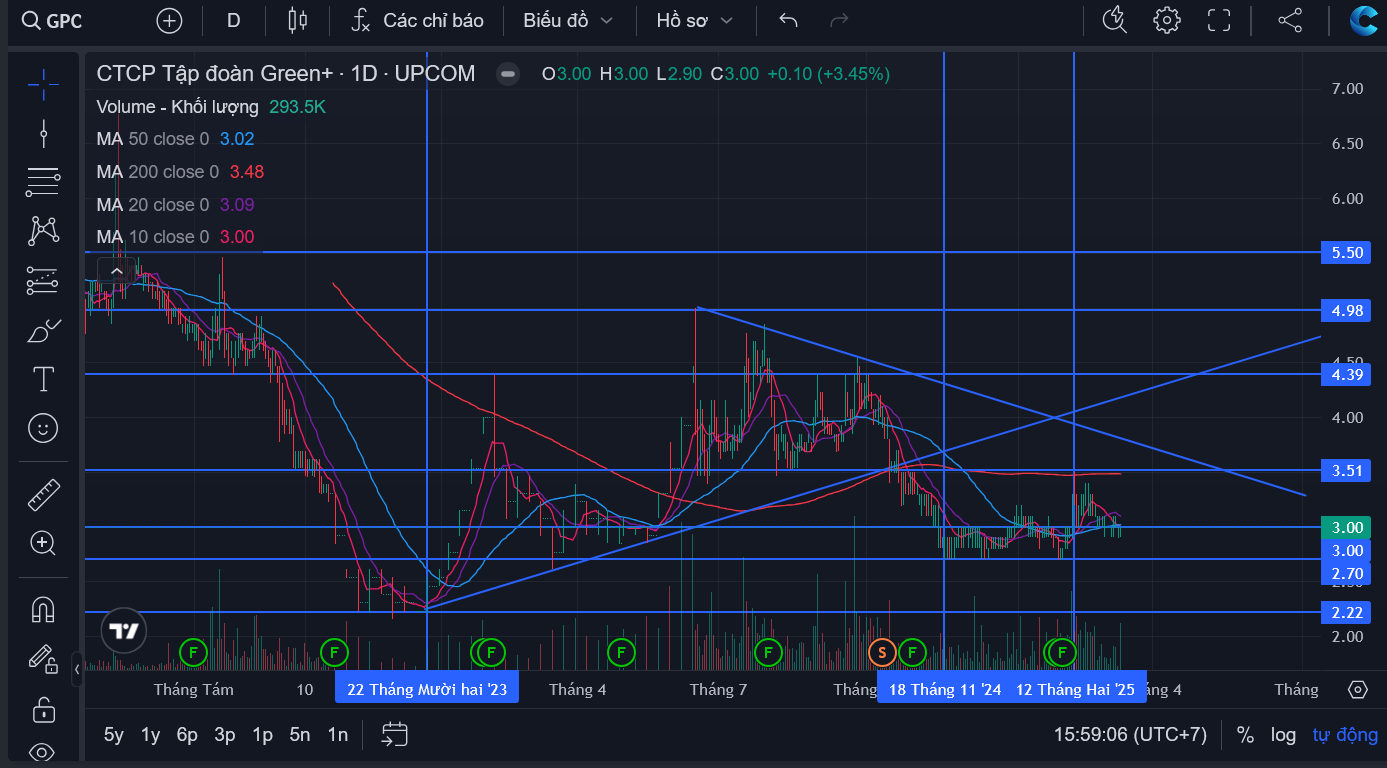Image resolution: width=1387 pixels, height=768 pixels.
Task: Change the D timeframe interval
Action: coord(233,20)
